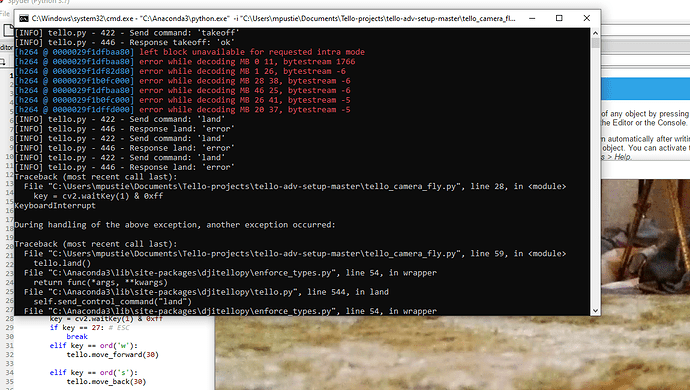Viewport: 690px width, 390px height.
Task: Click "tello.move_forward(30)" in Spyder editor
Action: [x=113, y=355]
